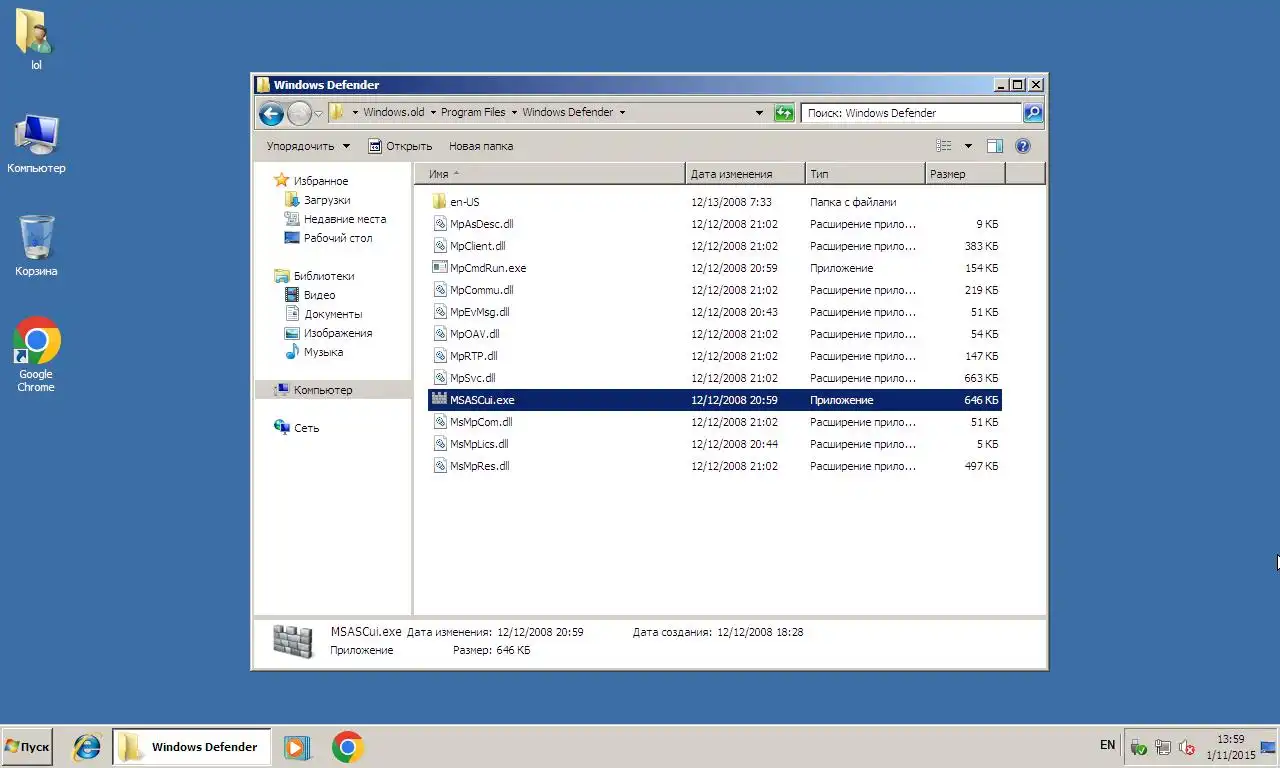Screen dimensions: 1280x768
Task: Select the MpAsDesc.dll file icon
Action: click(x=439, y=224)
